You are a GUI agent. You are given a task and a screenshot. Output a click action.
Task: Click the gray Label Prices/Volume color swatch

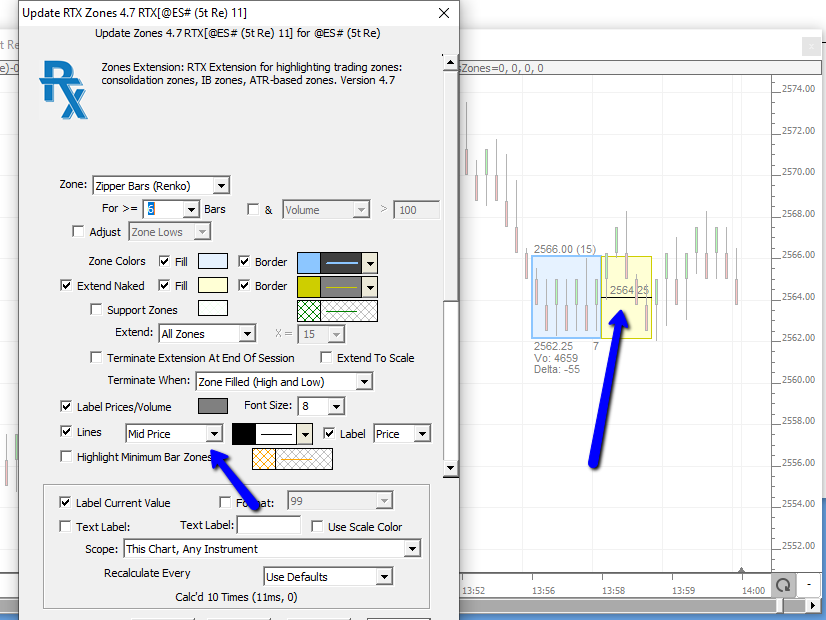coord(213,406)
